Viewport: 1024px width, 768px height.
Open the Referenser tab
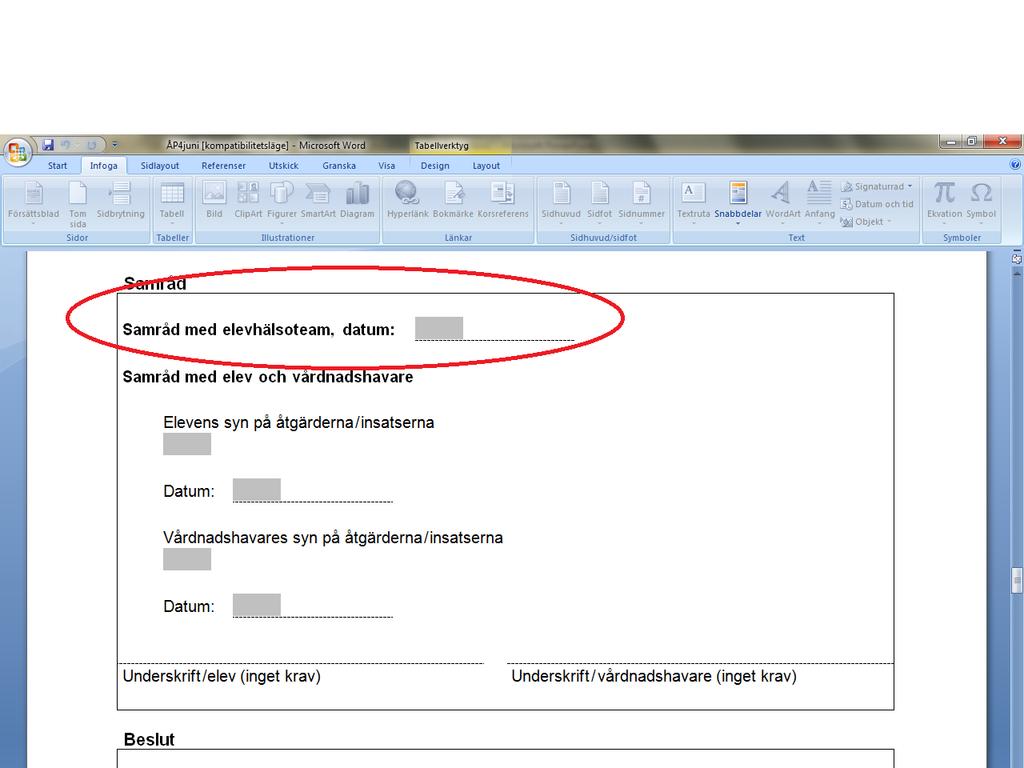pos(223,166)
